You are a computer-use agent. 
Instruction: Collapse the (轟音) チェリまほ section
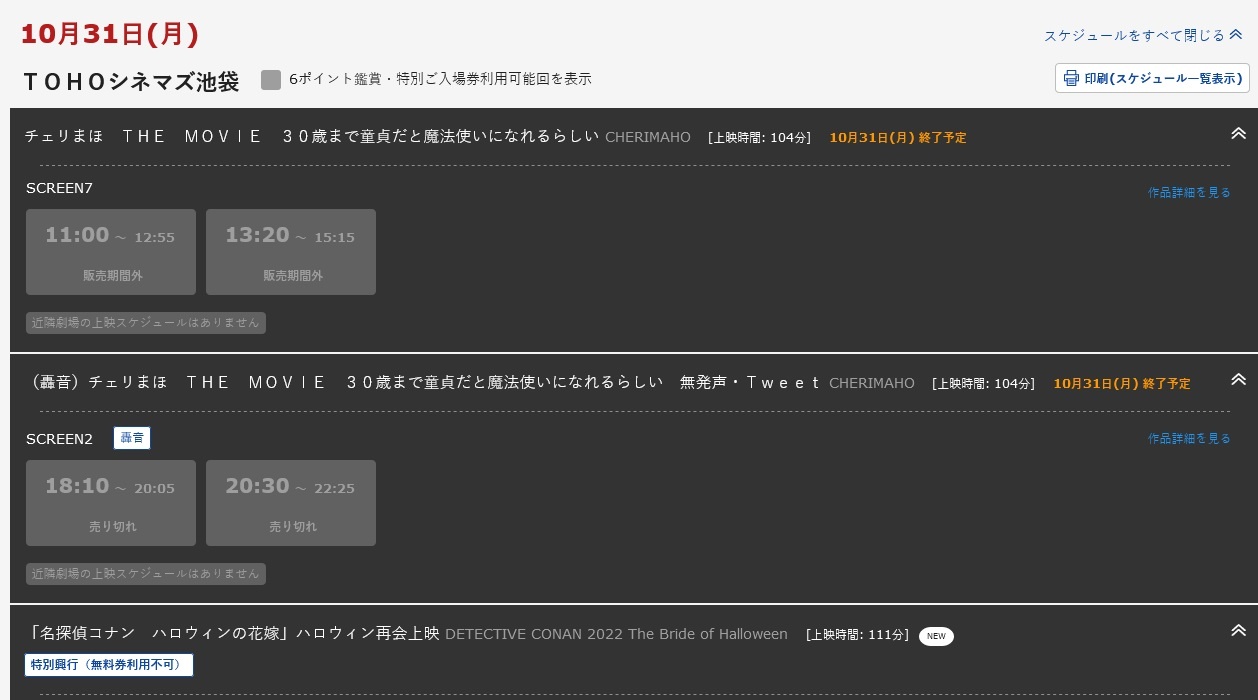coord(1238,380)
